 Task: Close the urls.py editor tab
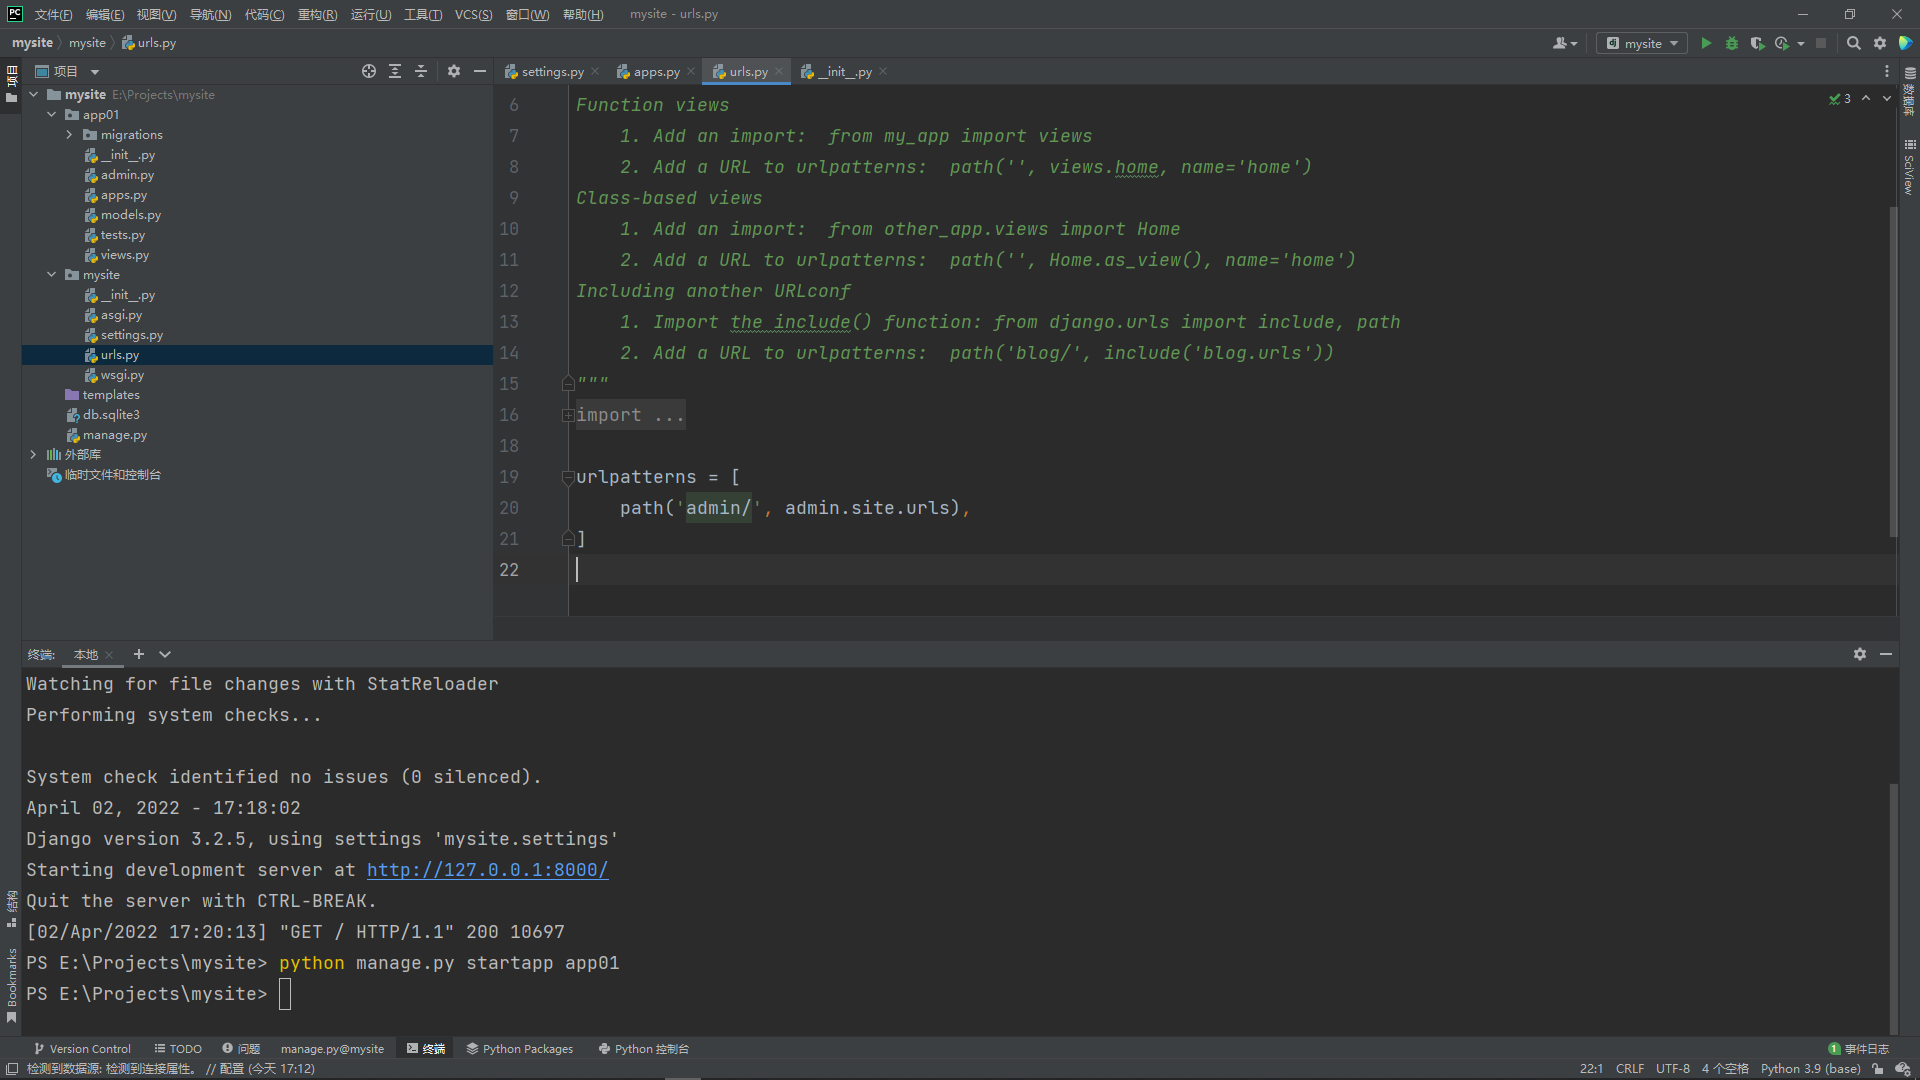(779, 71)
